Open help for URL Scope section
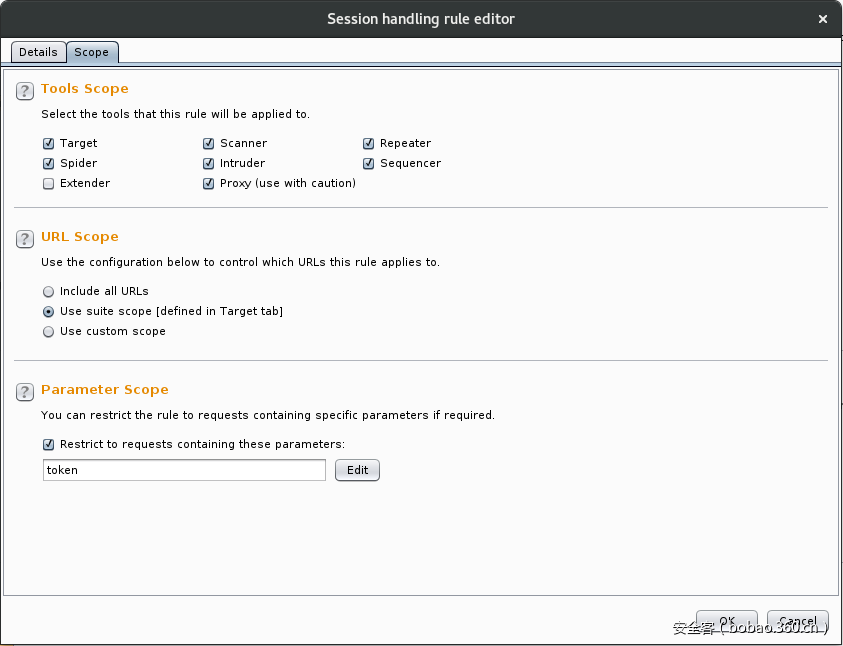The height and width of the screenshot is (646, 843). pyautogui.click(x=25, y=239)
